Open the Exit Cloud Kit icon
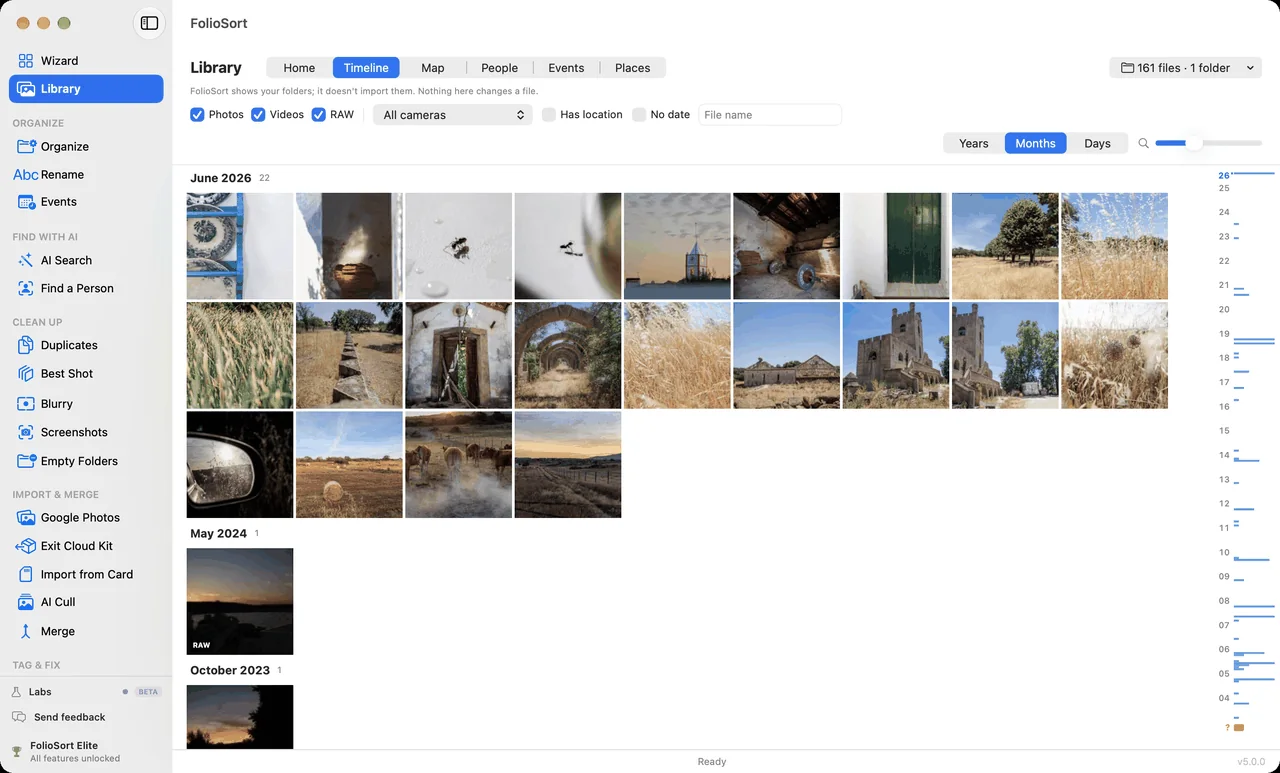The width and height of the screenshot is (1280, 773). (26, 546)
